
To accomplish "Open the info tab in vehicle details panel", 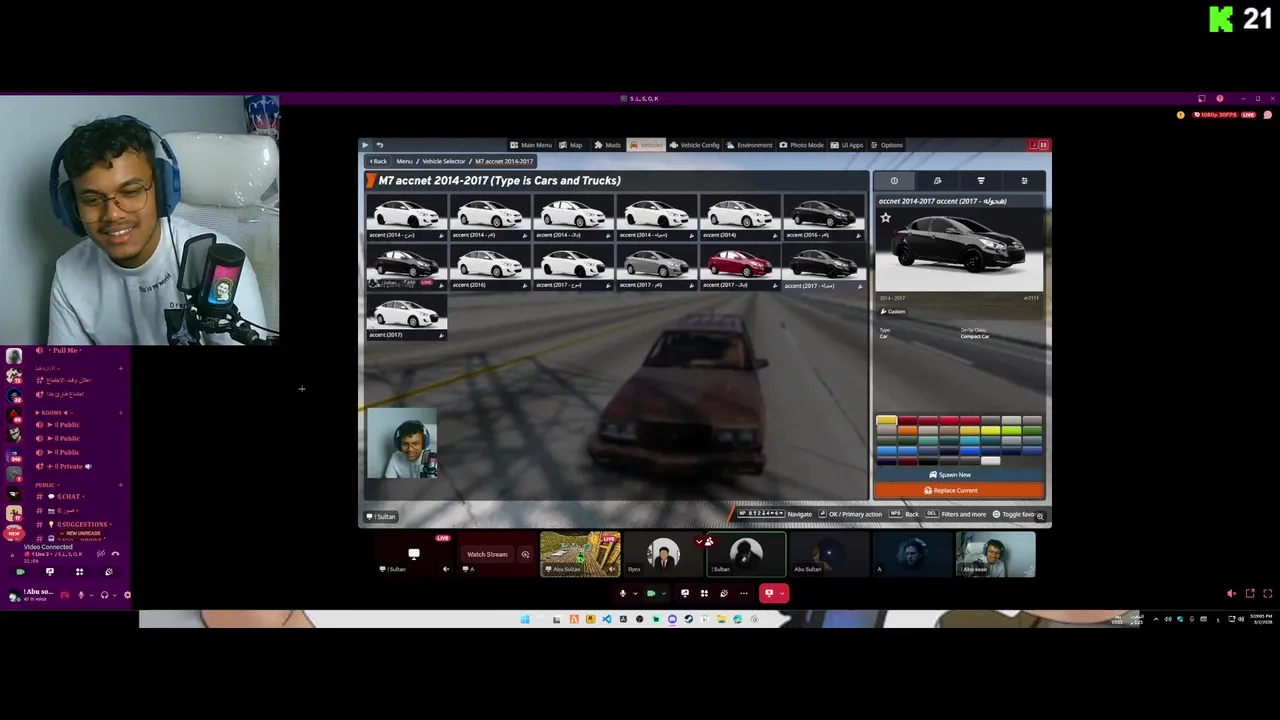I will pyautogui.click(x=894, y=181).
